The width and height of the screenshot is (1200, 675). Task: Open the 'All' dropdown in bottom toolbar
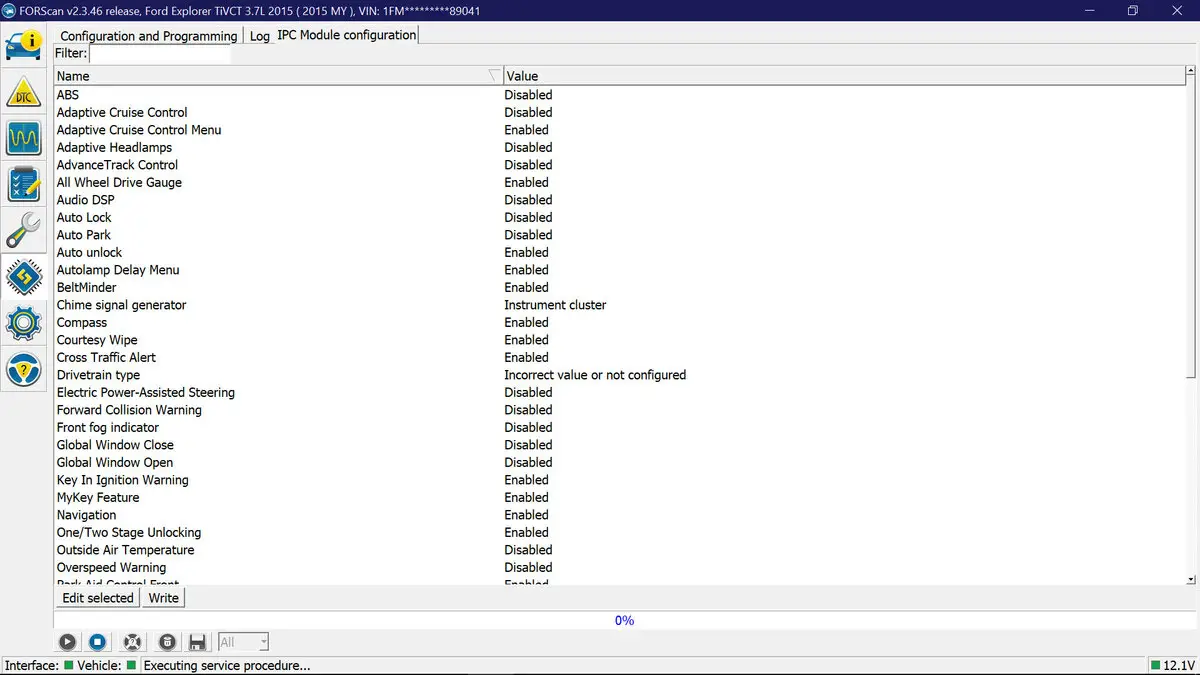pos(243,642)
